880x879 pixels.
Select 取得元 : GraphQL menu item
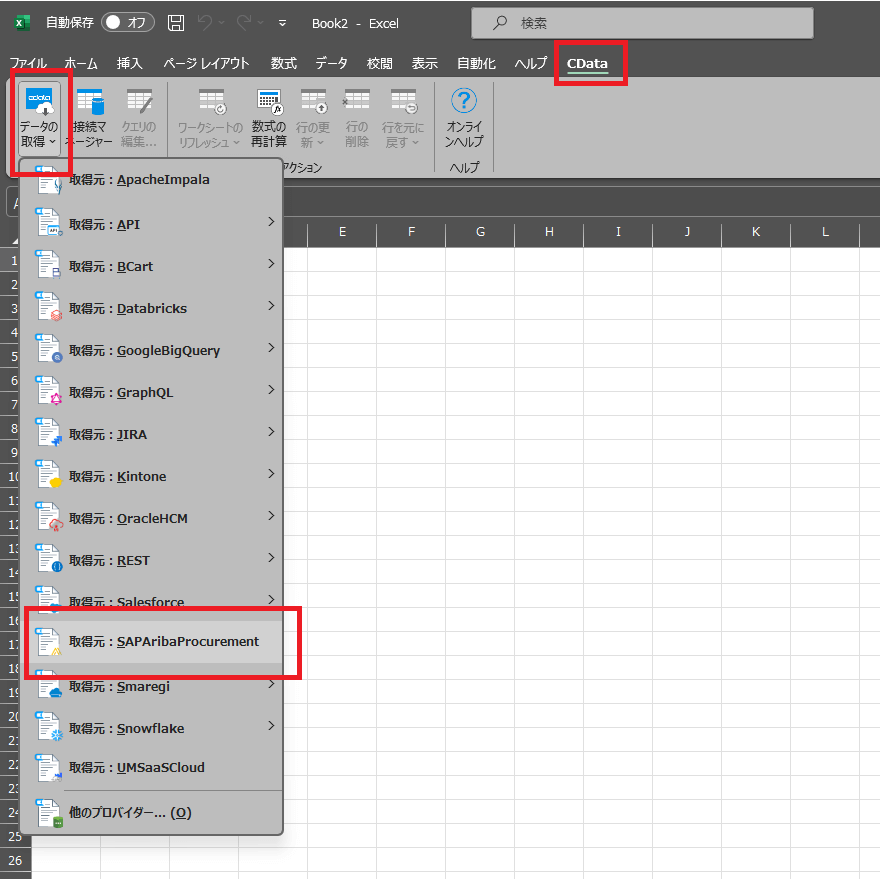151,392
